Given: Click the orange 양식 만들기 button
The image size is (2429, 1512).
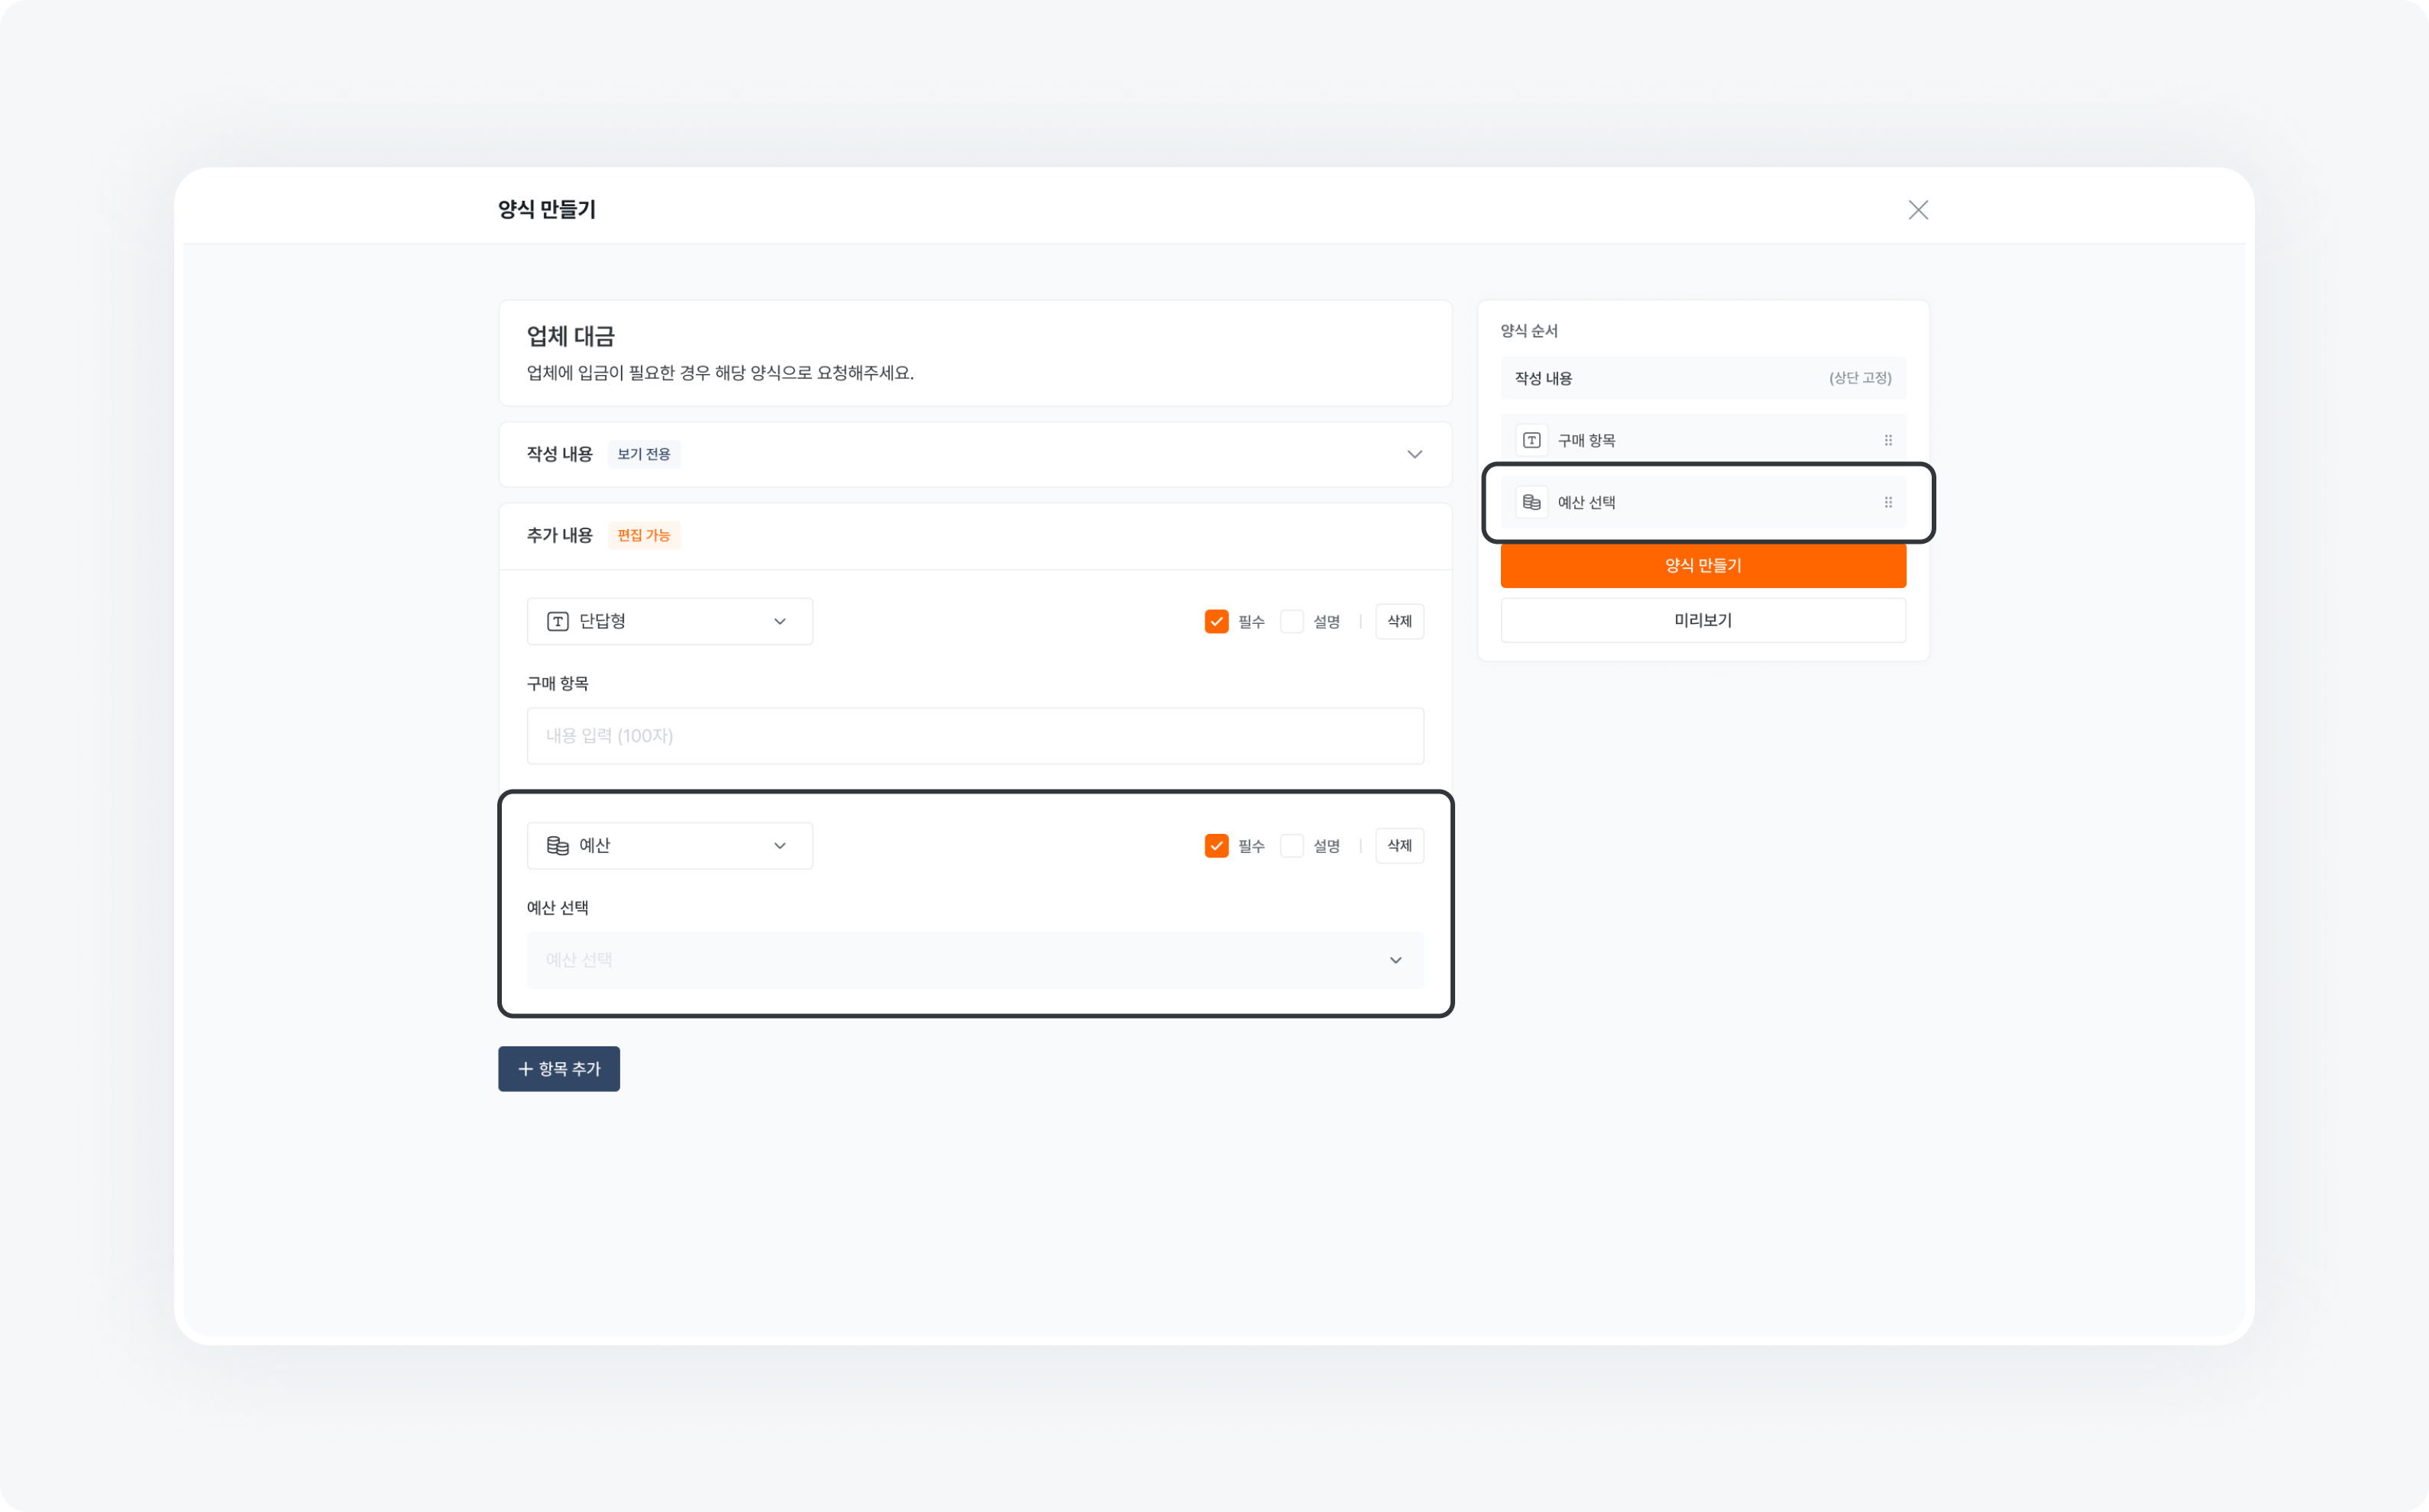Looking at the screenshot, I should 1702,565.
